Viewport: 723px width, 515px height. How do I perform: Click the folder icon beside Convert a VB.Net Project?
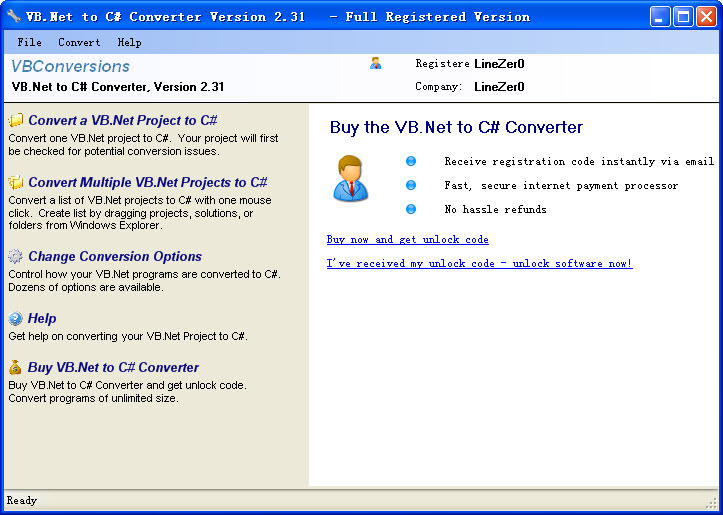(15, 120)
